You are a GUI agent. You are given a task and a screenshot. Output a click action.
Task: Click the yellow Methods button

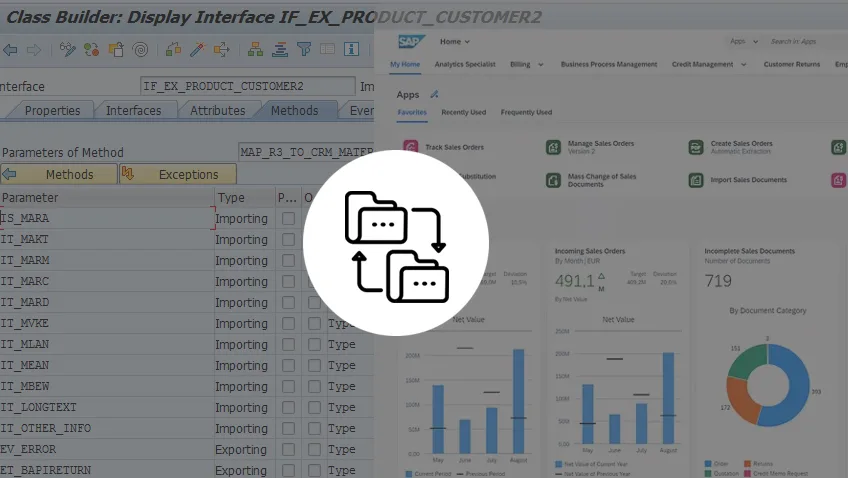click(x=59, y=174)
